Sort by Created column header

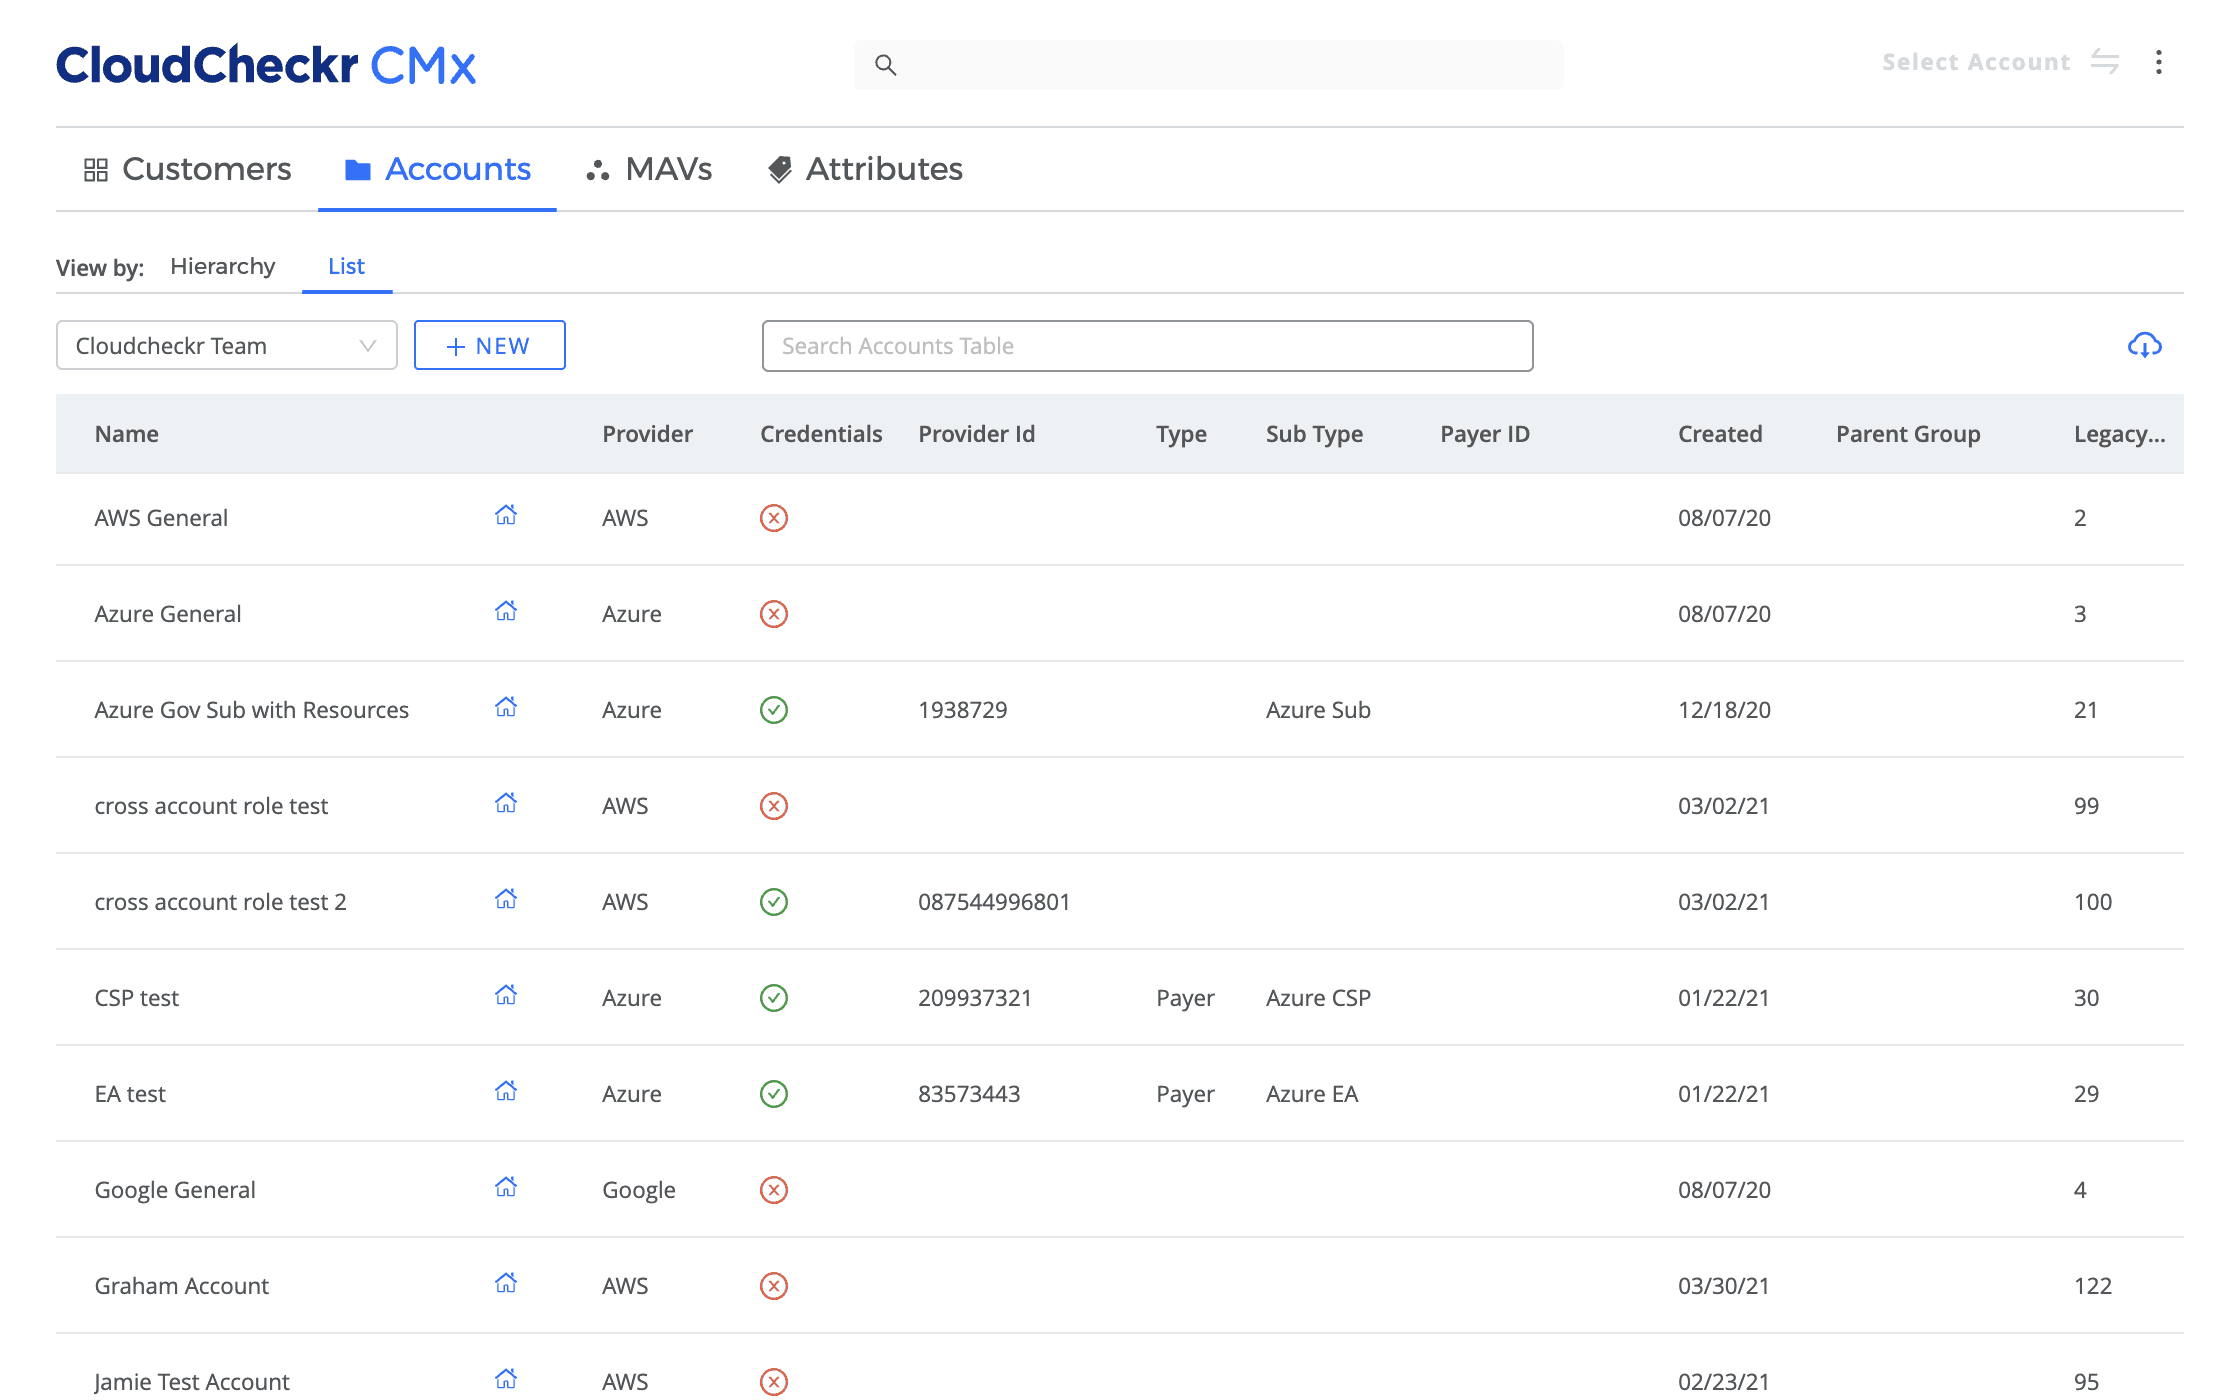pyautogui.click(x=1720, y=434)
